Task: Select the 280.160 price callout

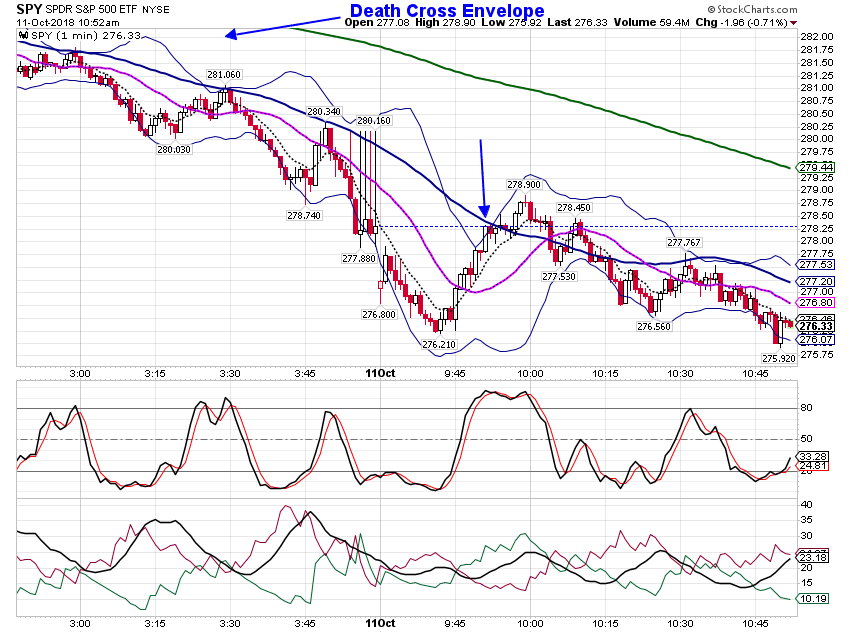Action: 374,120
